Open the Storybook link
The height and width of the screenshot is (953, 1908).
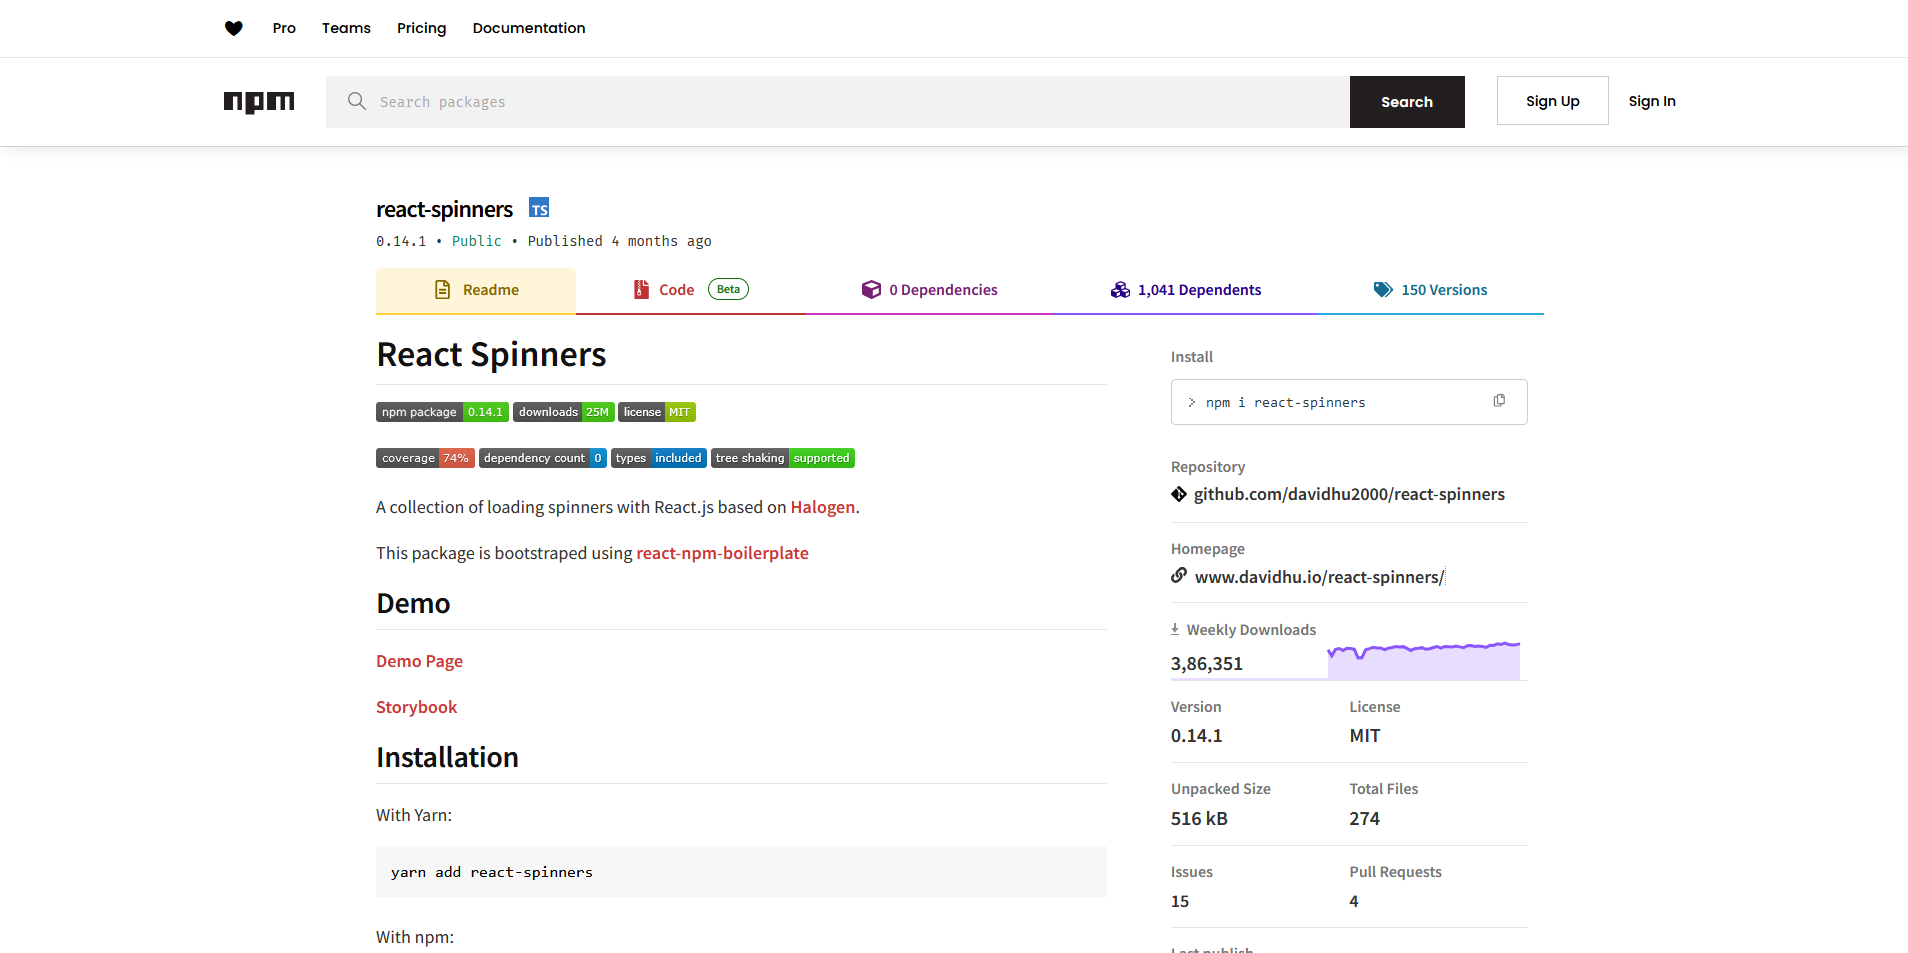click(x=416, y=707)
